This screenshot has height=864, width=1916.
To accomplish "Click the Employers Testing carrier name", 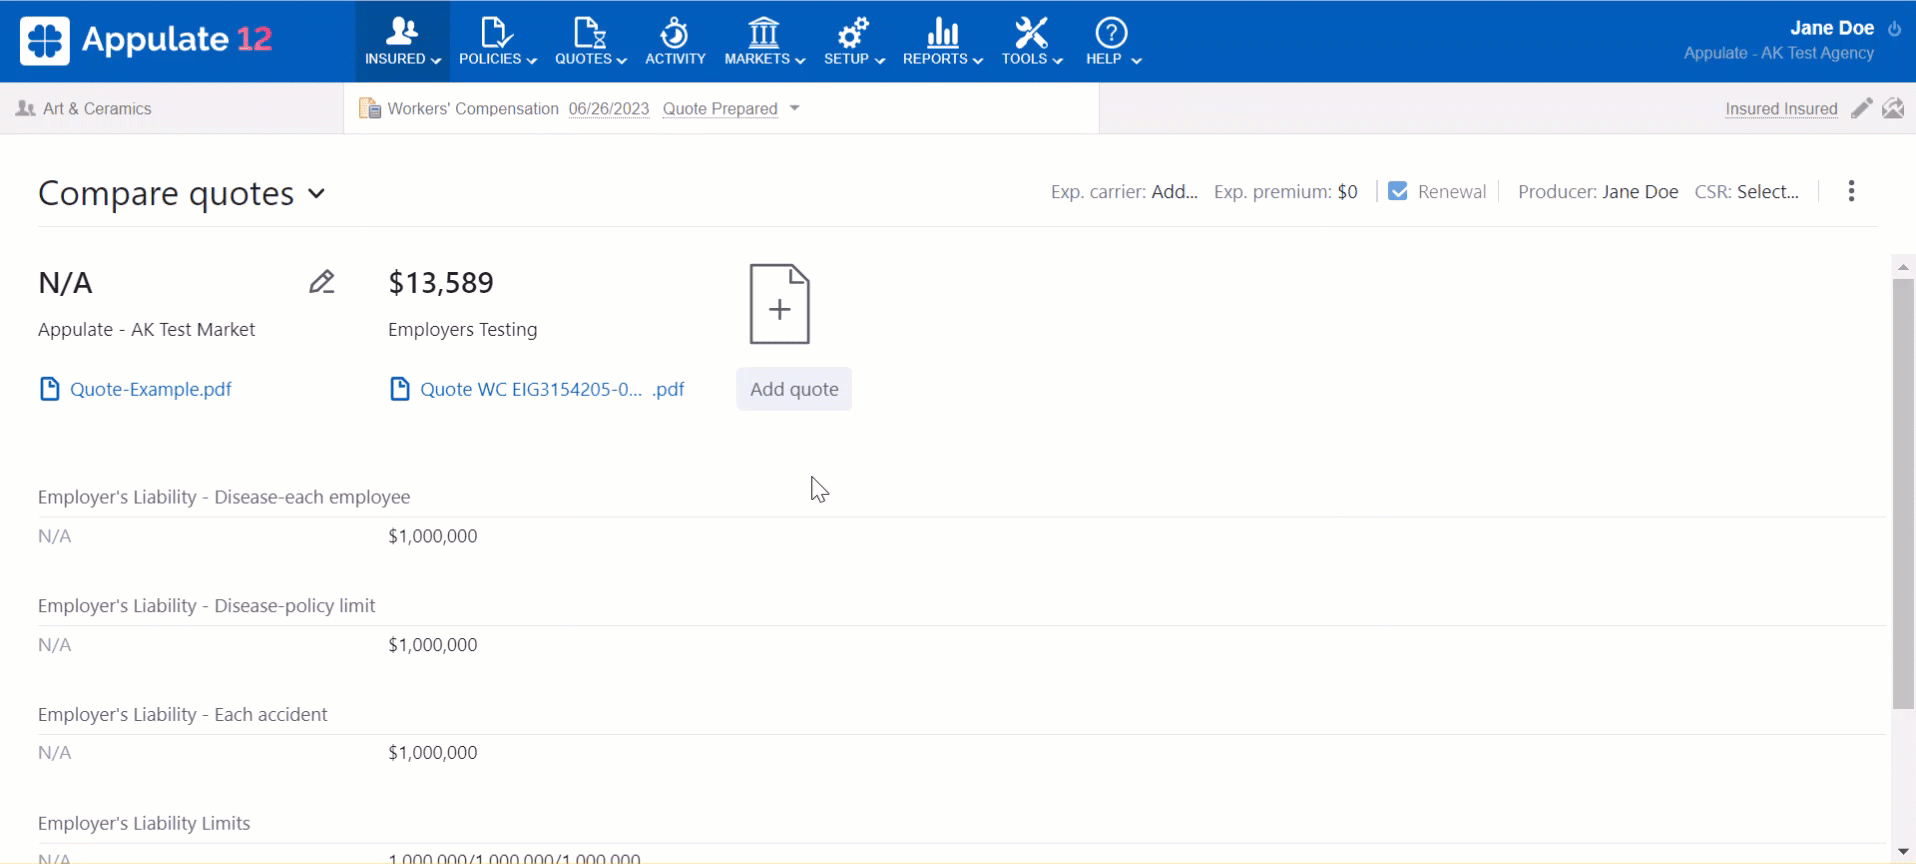I will [x=462, y=329].
